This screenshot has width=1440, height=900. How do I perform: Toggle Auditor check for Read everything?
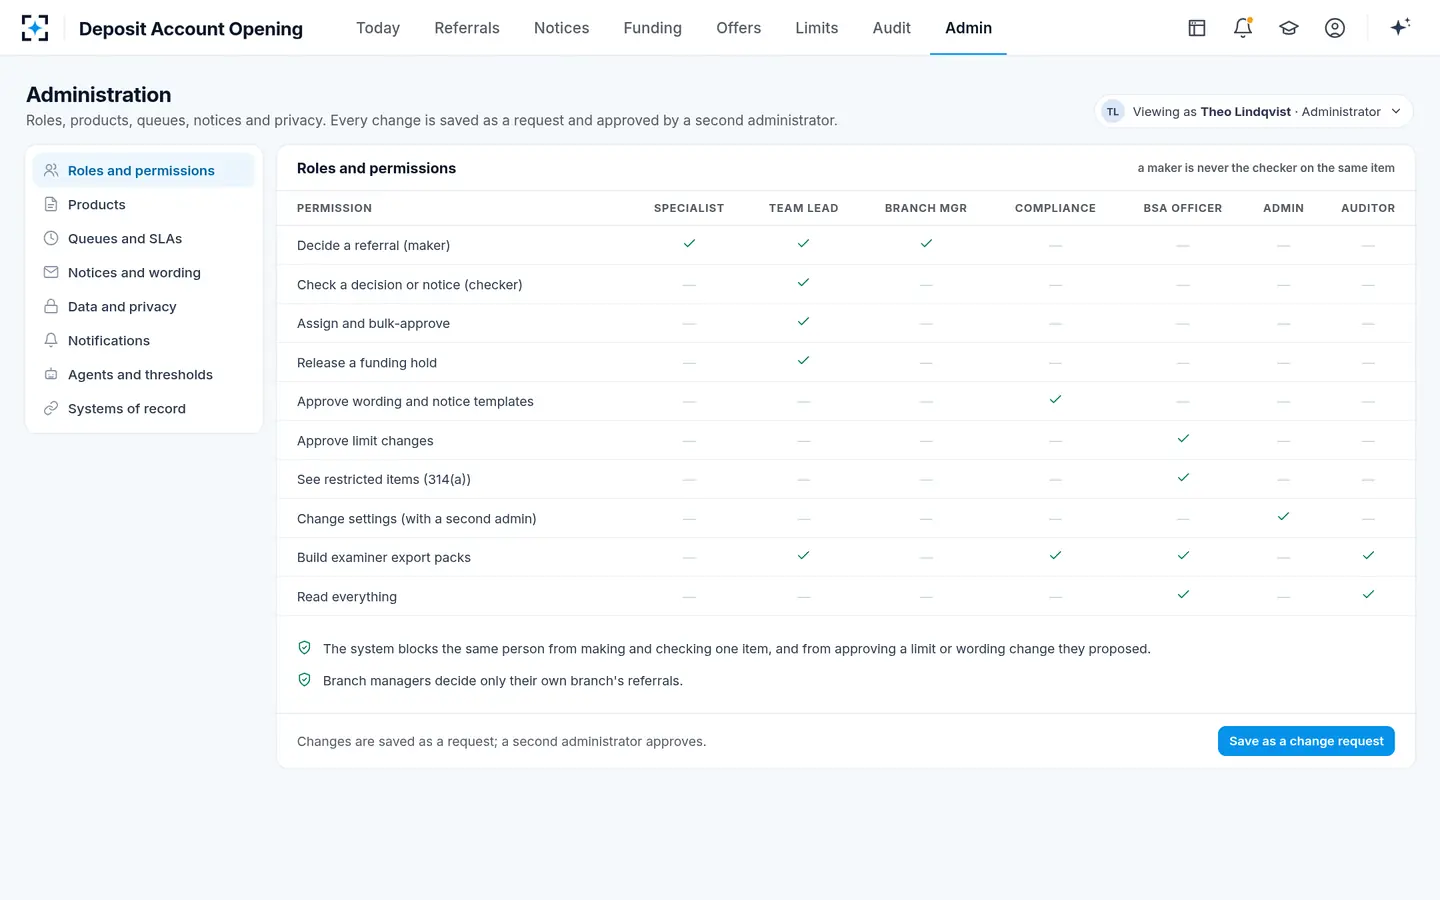point(1368,594)
